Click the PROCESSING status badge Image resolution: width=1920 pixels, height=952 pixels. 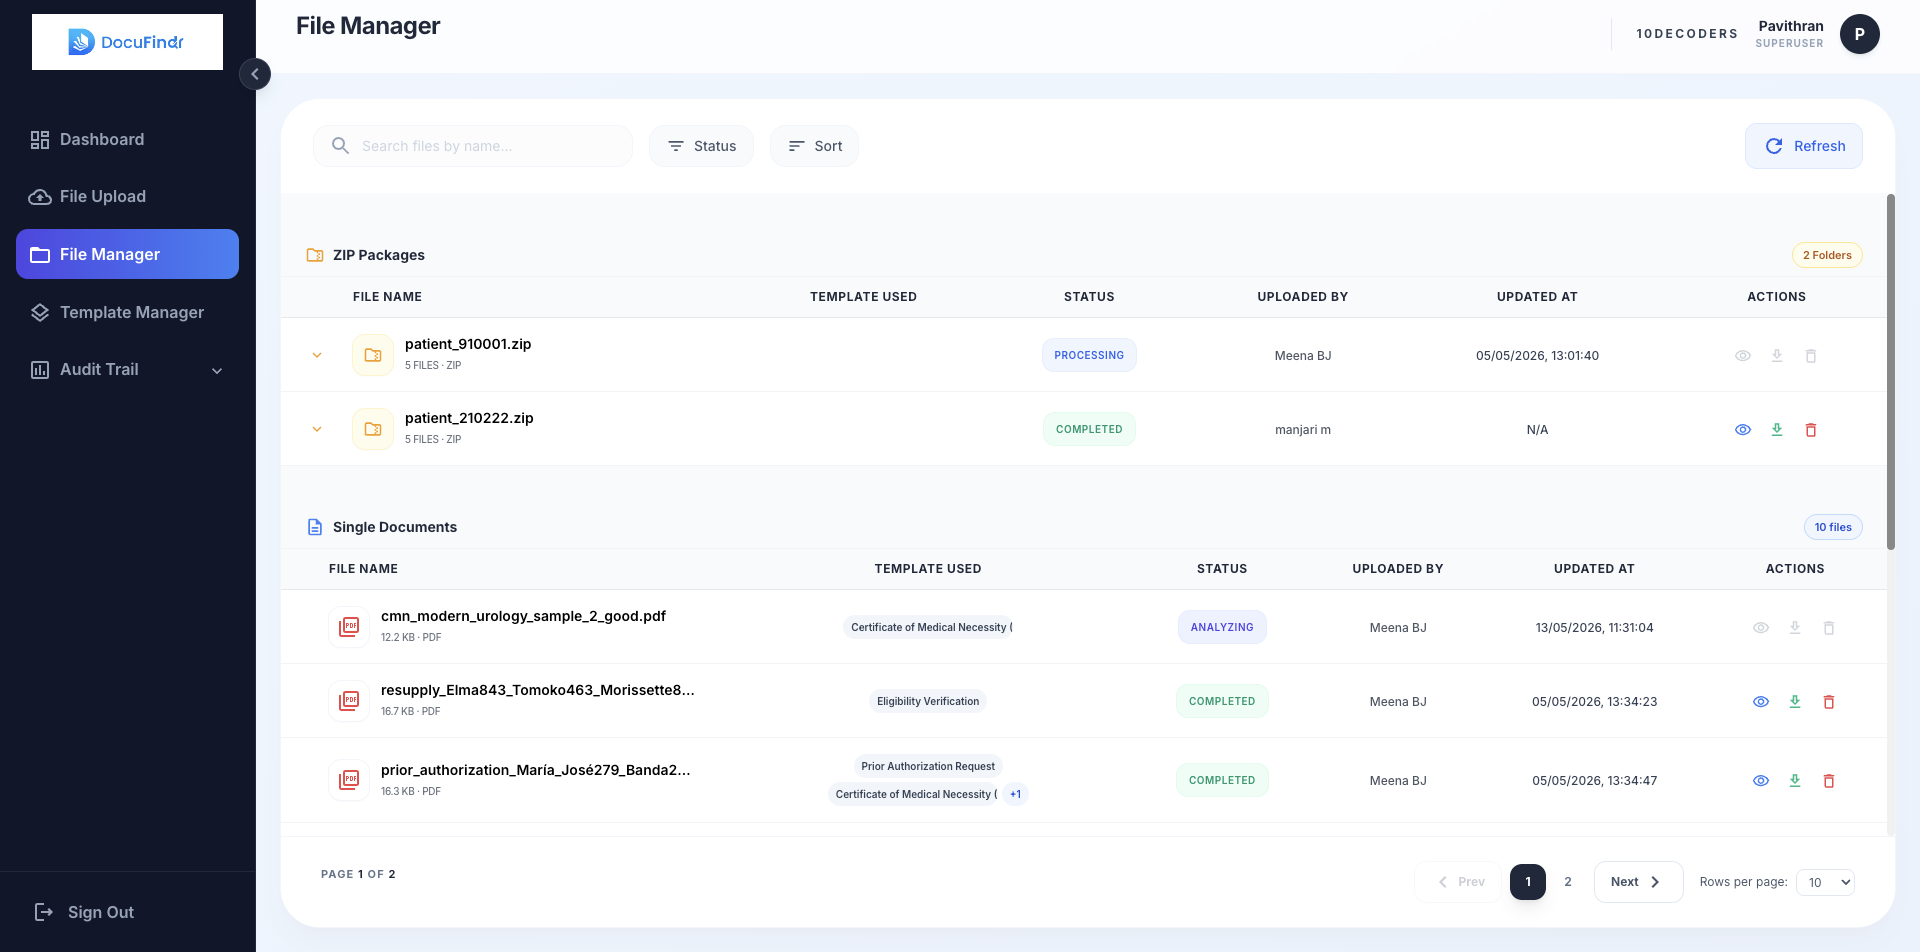coord(1089,355)
